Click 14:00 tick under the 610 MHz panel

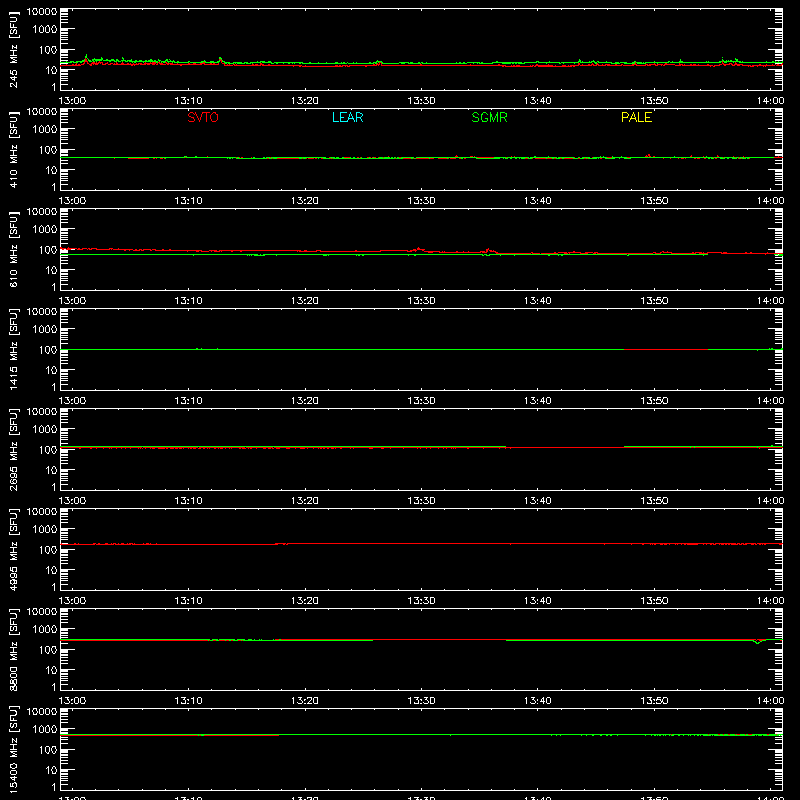click(770, 301)
